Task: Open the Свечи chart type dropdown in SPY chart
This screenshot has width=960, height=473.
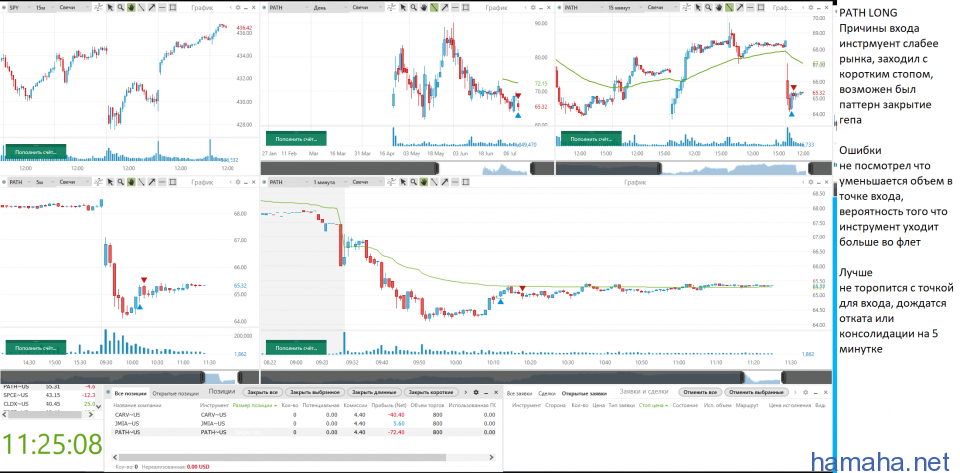Action: 76,8
